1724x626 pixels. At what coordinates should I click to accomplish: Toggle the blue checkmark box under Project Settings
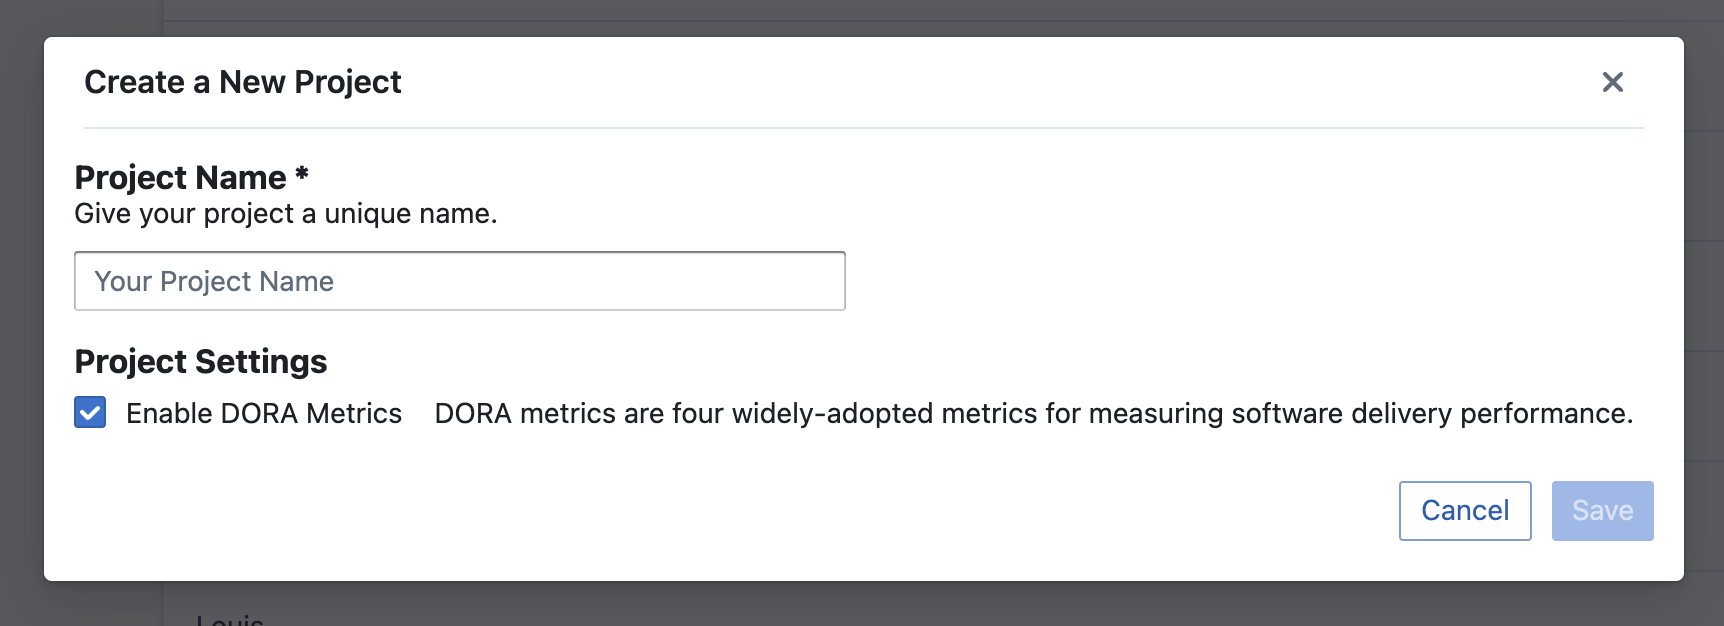click(x=90, y=412)
